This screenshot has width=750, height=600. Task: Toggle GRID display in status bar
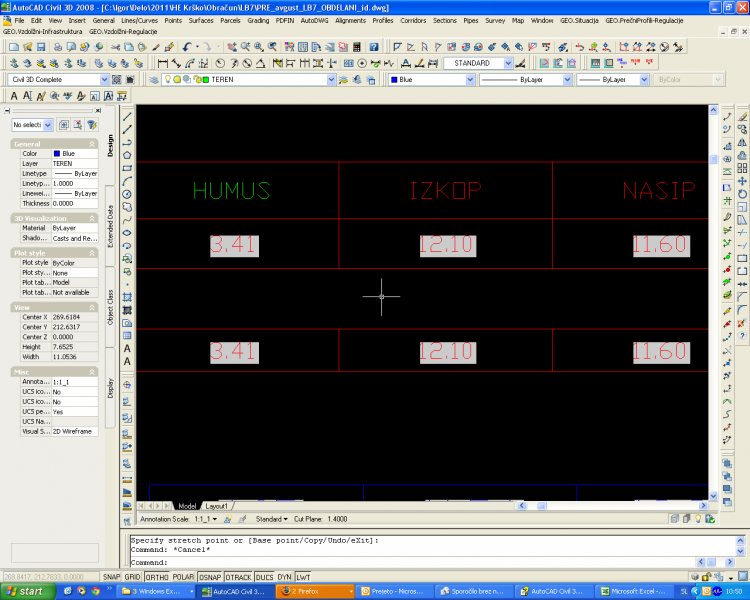point(132,577)
